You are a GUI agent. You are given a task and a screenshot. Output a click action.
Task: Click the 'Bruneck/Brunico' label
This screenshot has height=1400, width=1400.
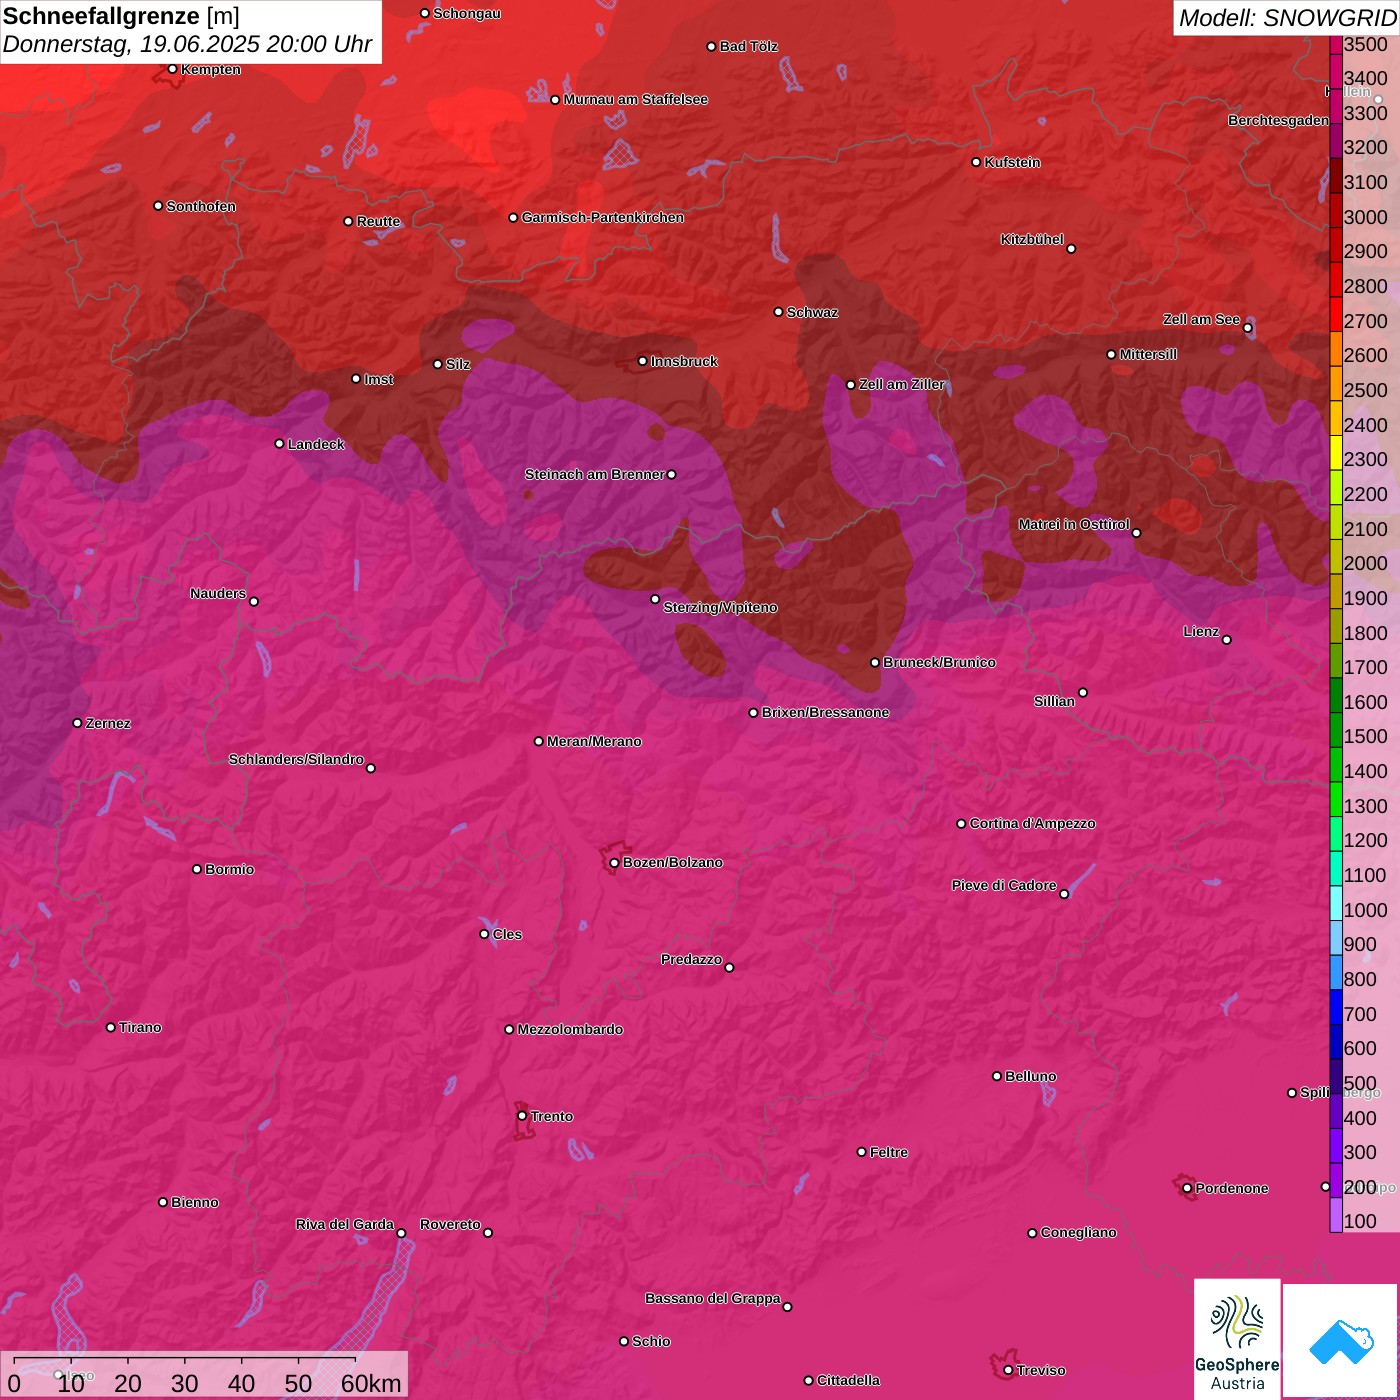tap(939, 662)
